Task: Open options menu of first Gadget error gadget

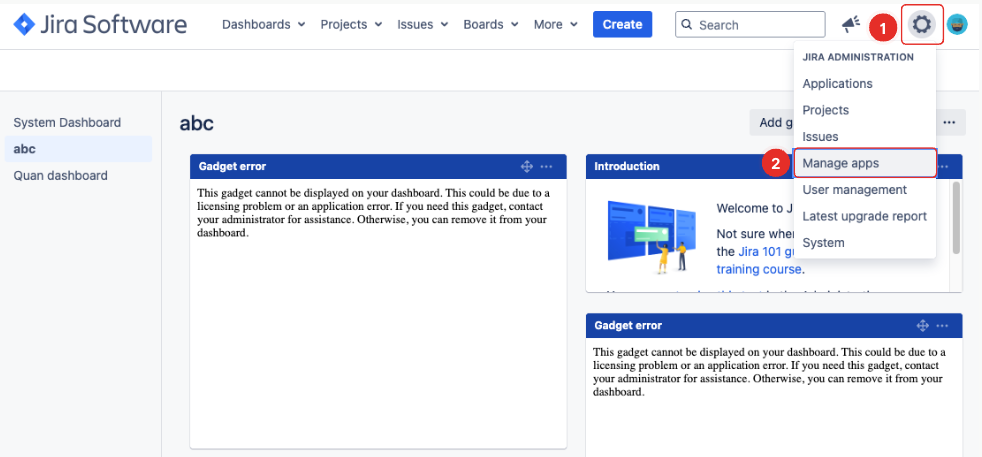Action: 546,166
